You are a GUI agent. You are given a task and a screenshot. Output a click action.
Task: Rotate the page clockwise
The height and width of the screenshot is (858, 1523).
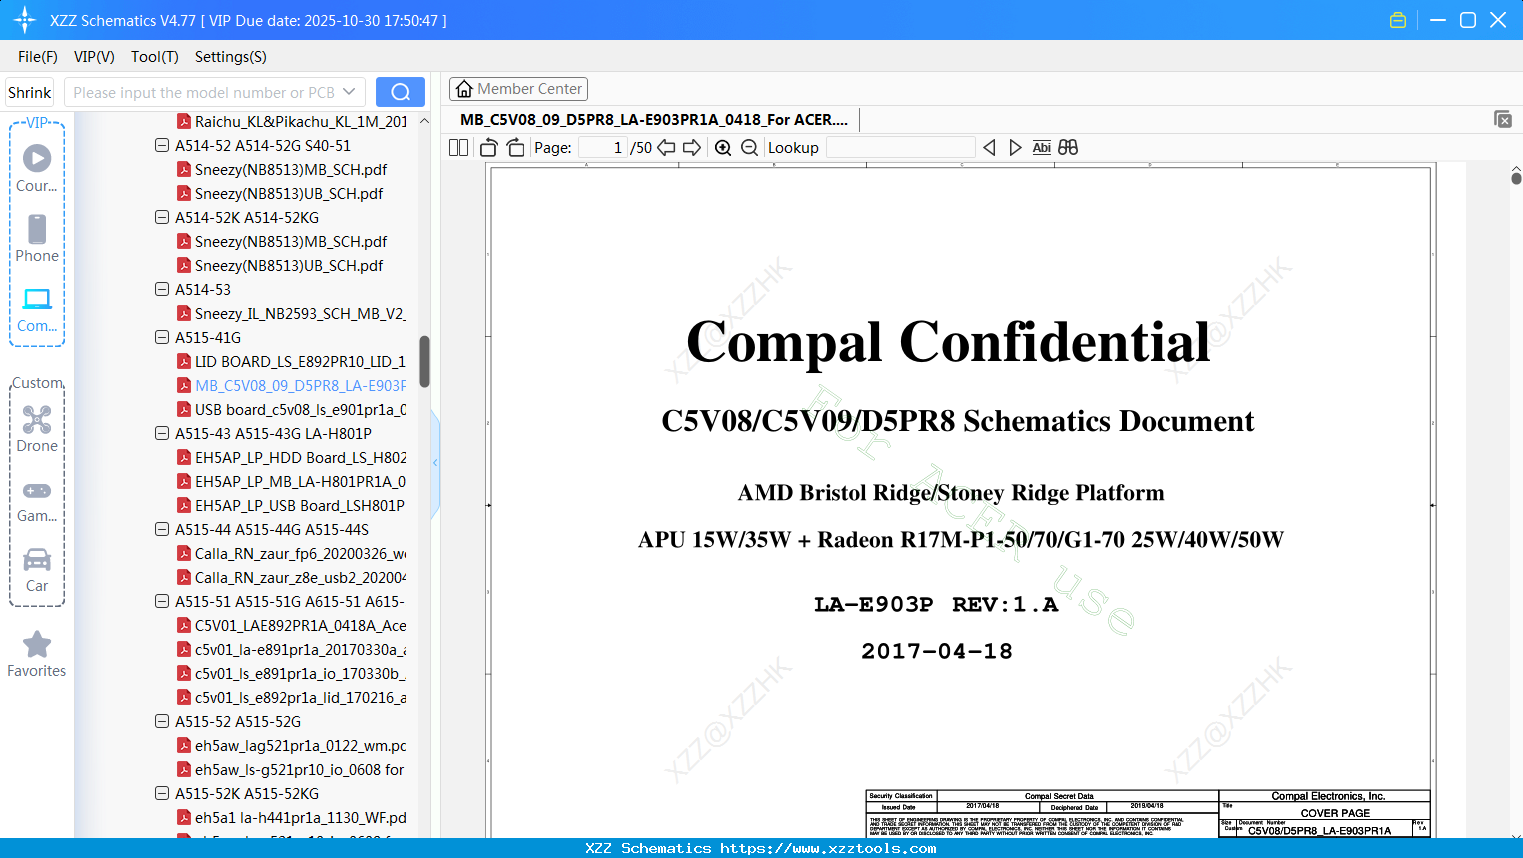(x=516, y=148)
